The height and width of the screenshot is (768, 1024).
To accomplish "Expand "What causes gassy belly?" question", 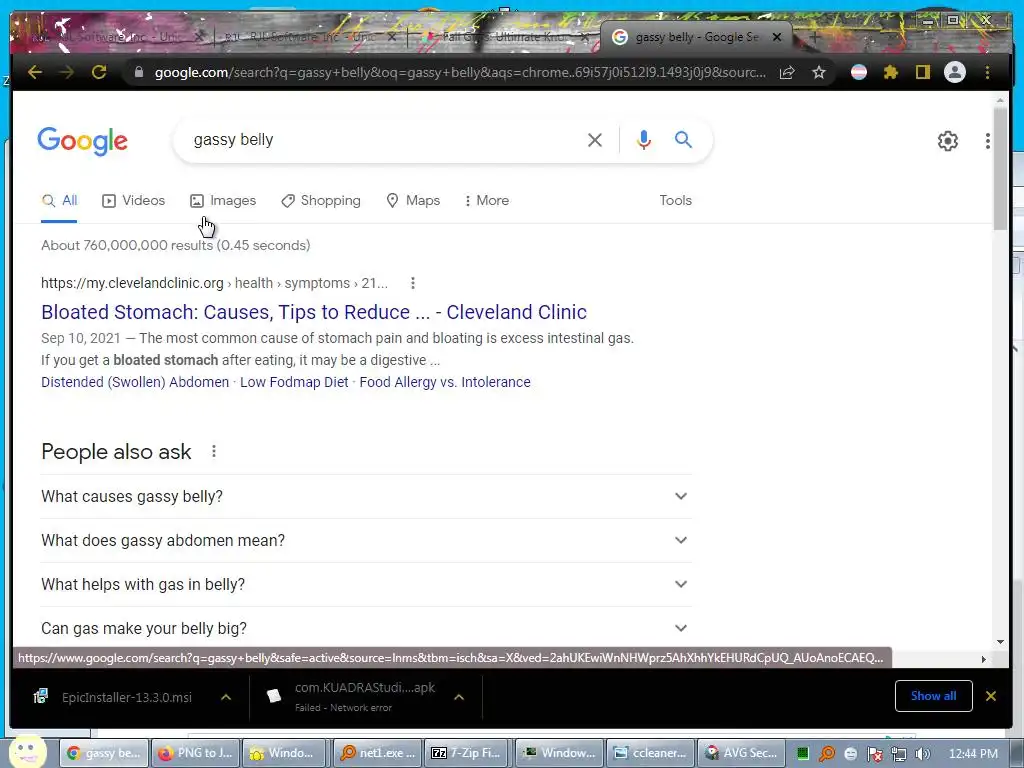I will click(366, 496).
